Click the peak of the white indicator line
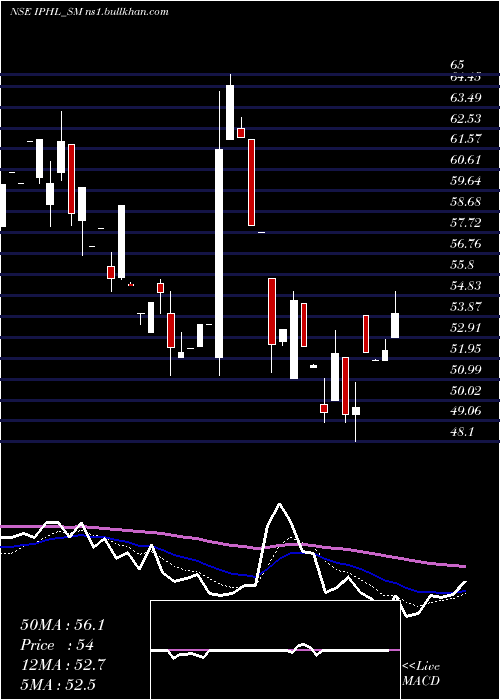500x700 pixels. tap(279, 504)
